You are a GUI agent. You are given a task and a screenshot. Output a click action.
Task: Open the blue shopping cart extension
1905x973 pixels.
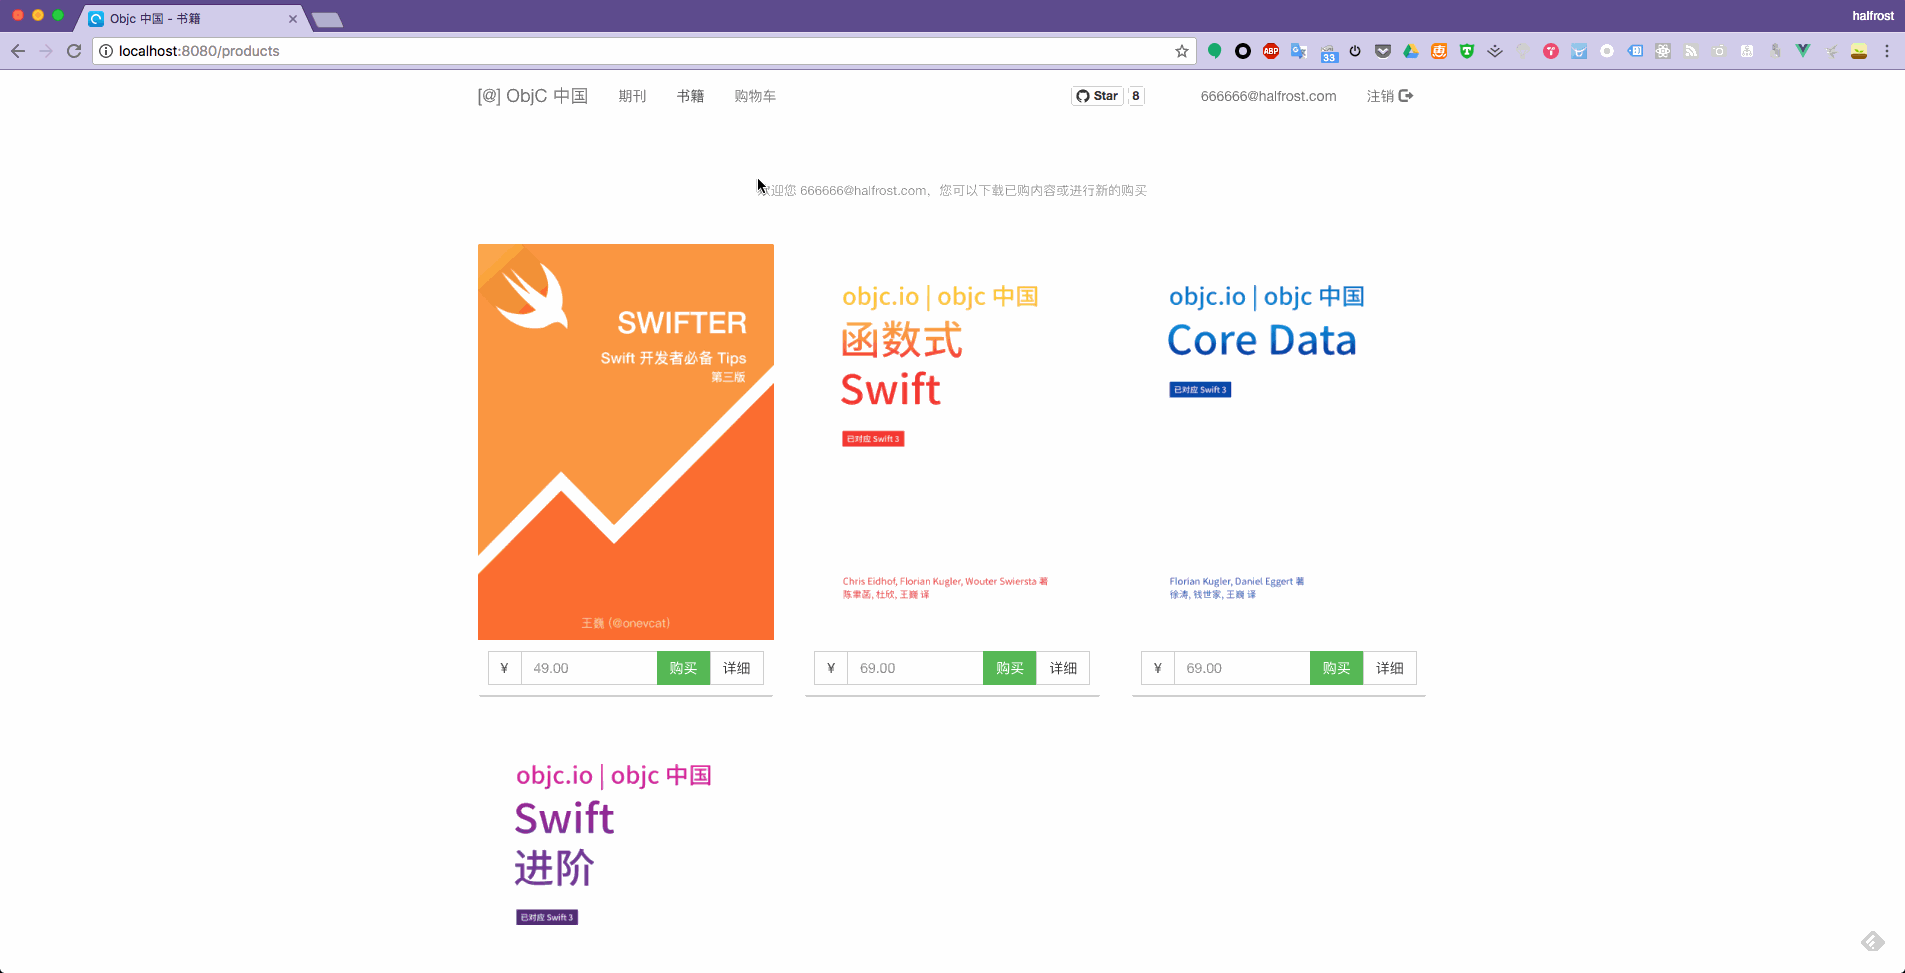tap(1579, 51)
